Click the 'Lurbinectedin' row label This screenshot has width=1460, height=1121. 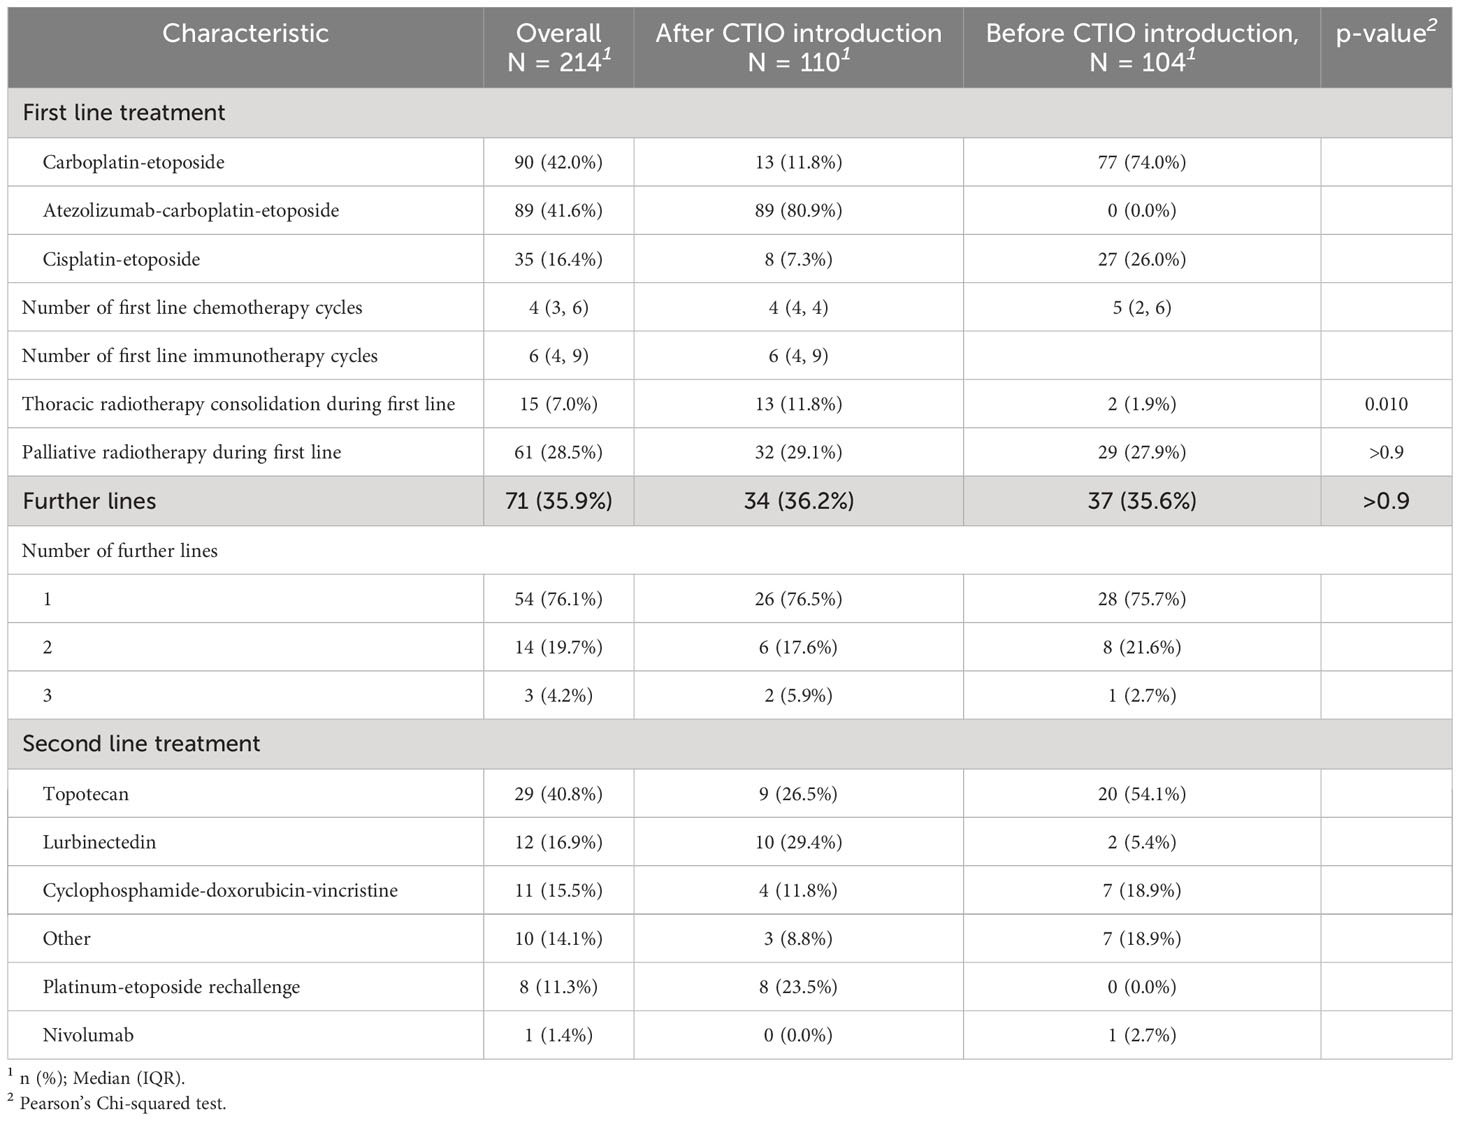[99, 842]
